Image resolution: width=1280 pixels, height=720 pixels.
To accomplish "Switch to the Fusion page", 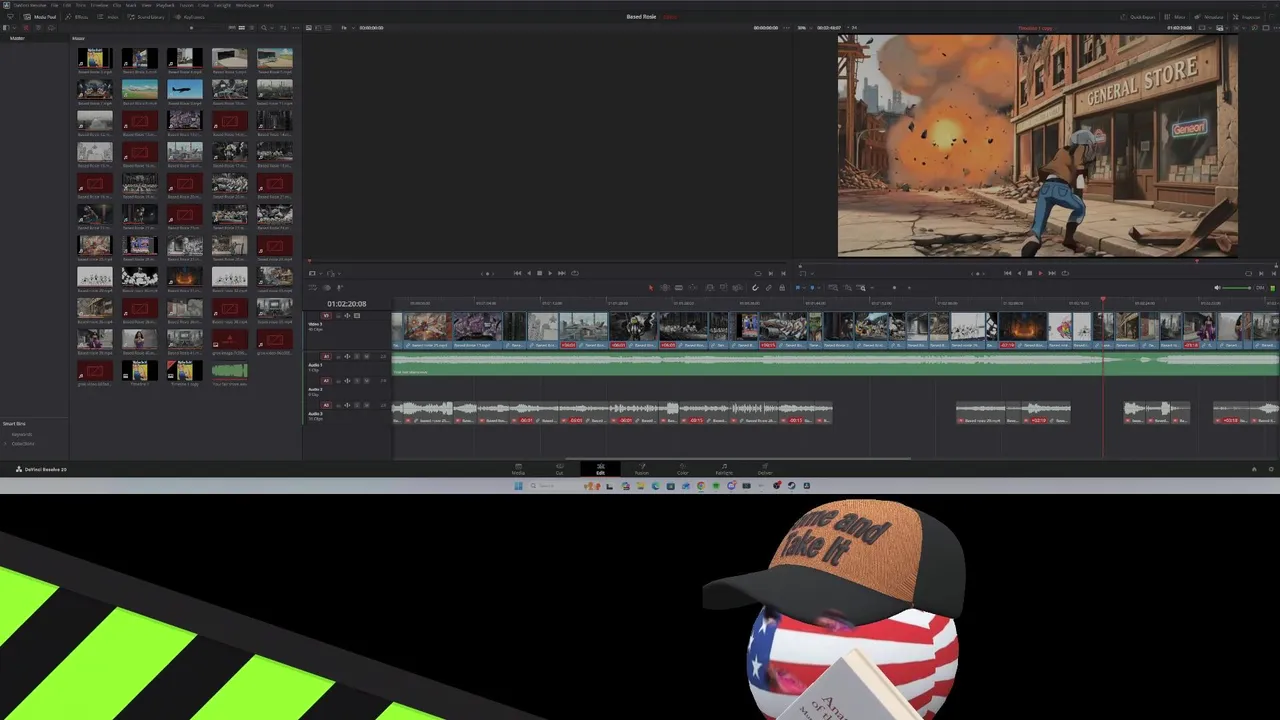I will pyautogui.click(x=641, y=469).
